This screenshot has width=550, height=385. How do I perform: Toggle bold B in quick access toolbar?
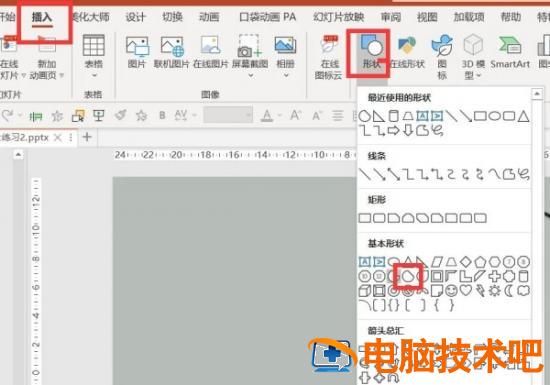[162, 115]
